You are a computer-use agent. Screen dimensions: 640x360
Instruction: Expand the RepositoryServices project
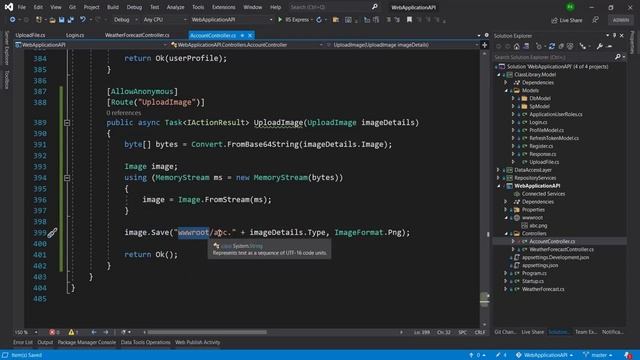point(498,178)
